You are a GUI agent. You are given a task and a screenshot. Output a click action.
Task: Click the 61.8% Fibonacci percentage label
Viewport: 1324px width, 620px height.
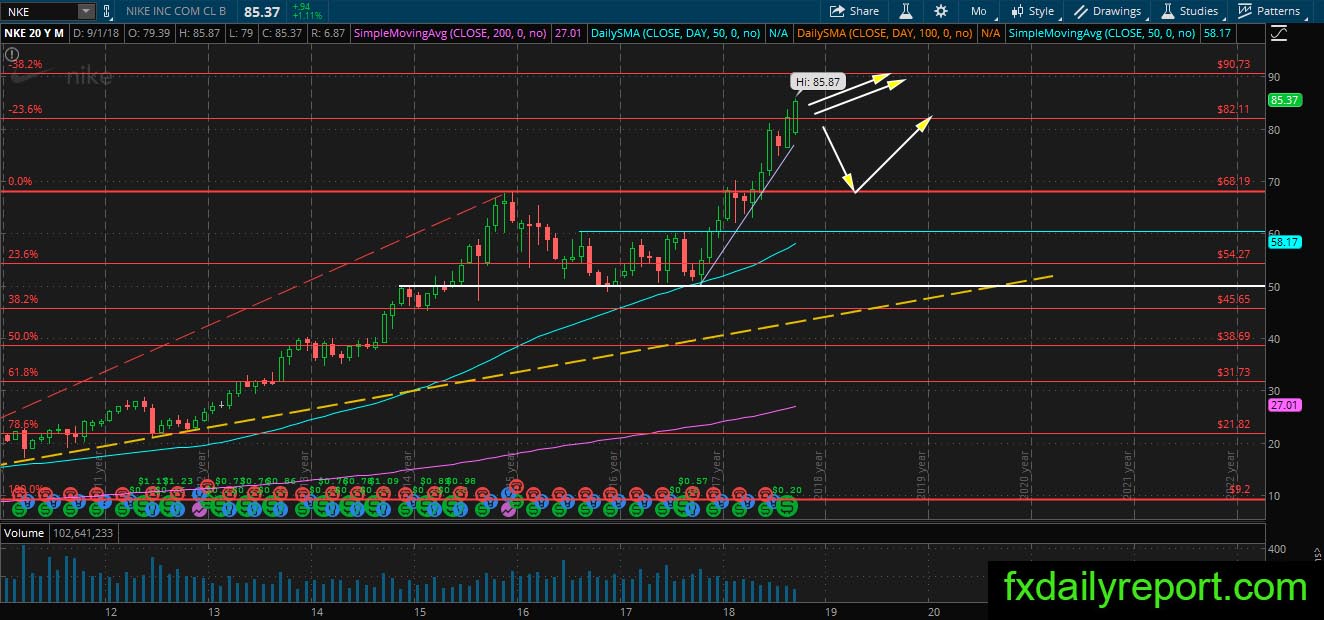[23, 373]
